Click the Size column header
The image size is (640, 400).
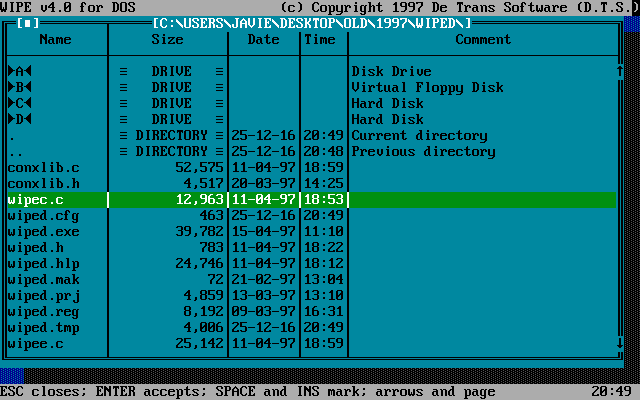pyautogui.click(x=167, y=39)
